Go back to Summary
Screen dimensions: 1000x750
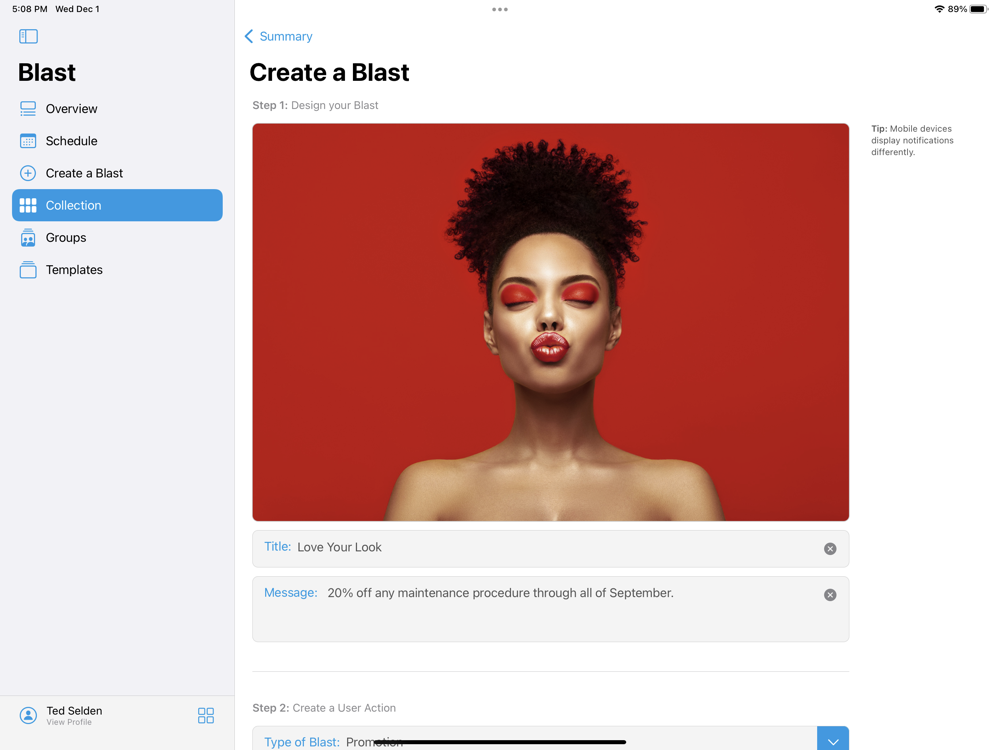(279, 36)
